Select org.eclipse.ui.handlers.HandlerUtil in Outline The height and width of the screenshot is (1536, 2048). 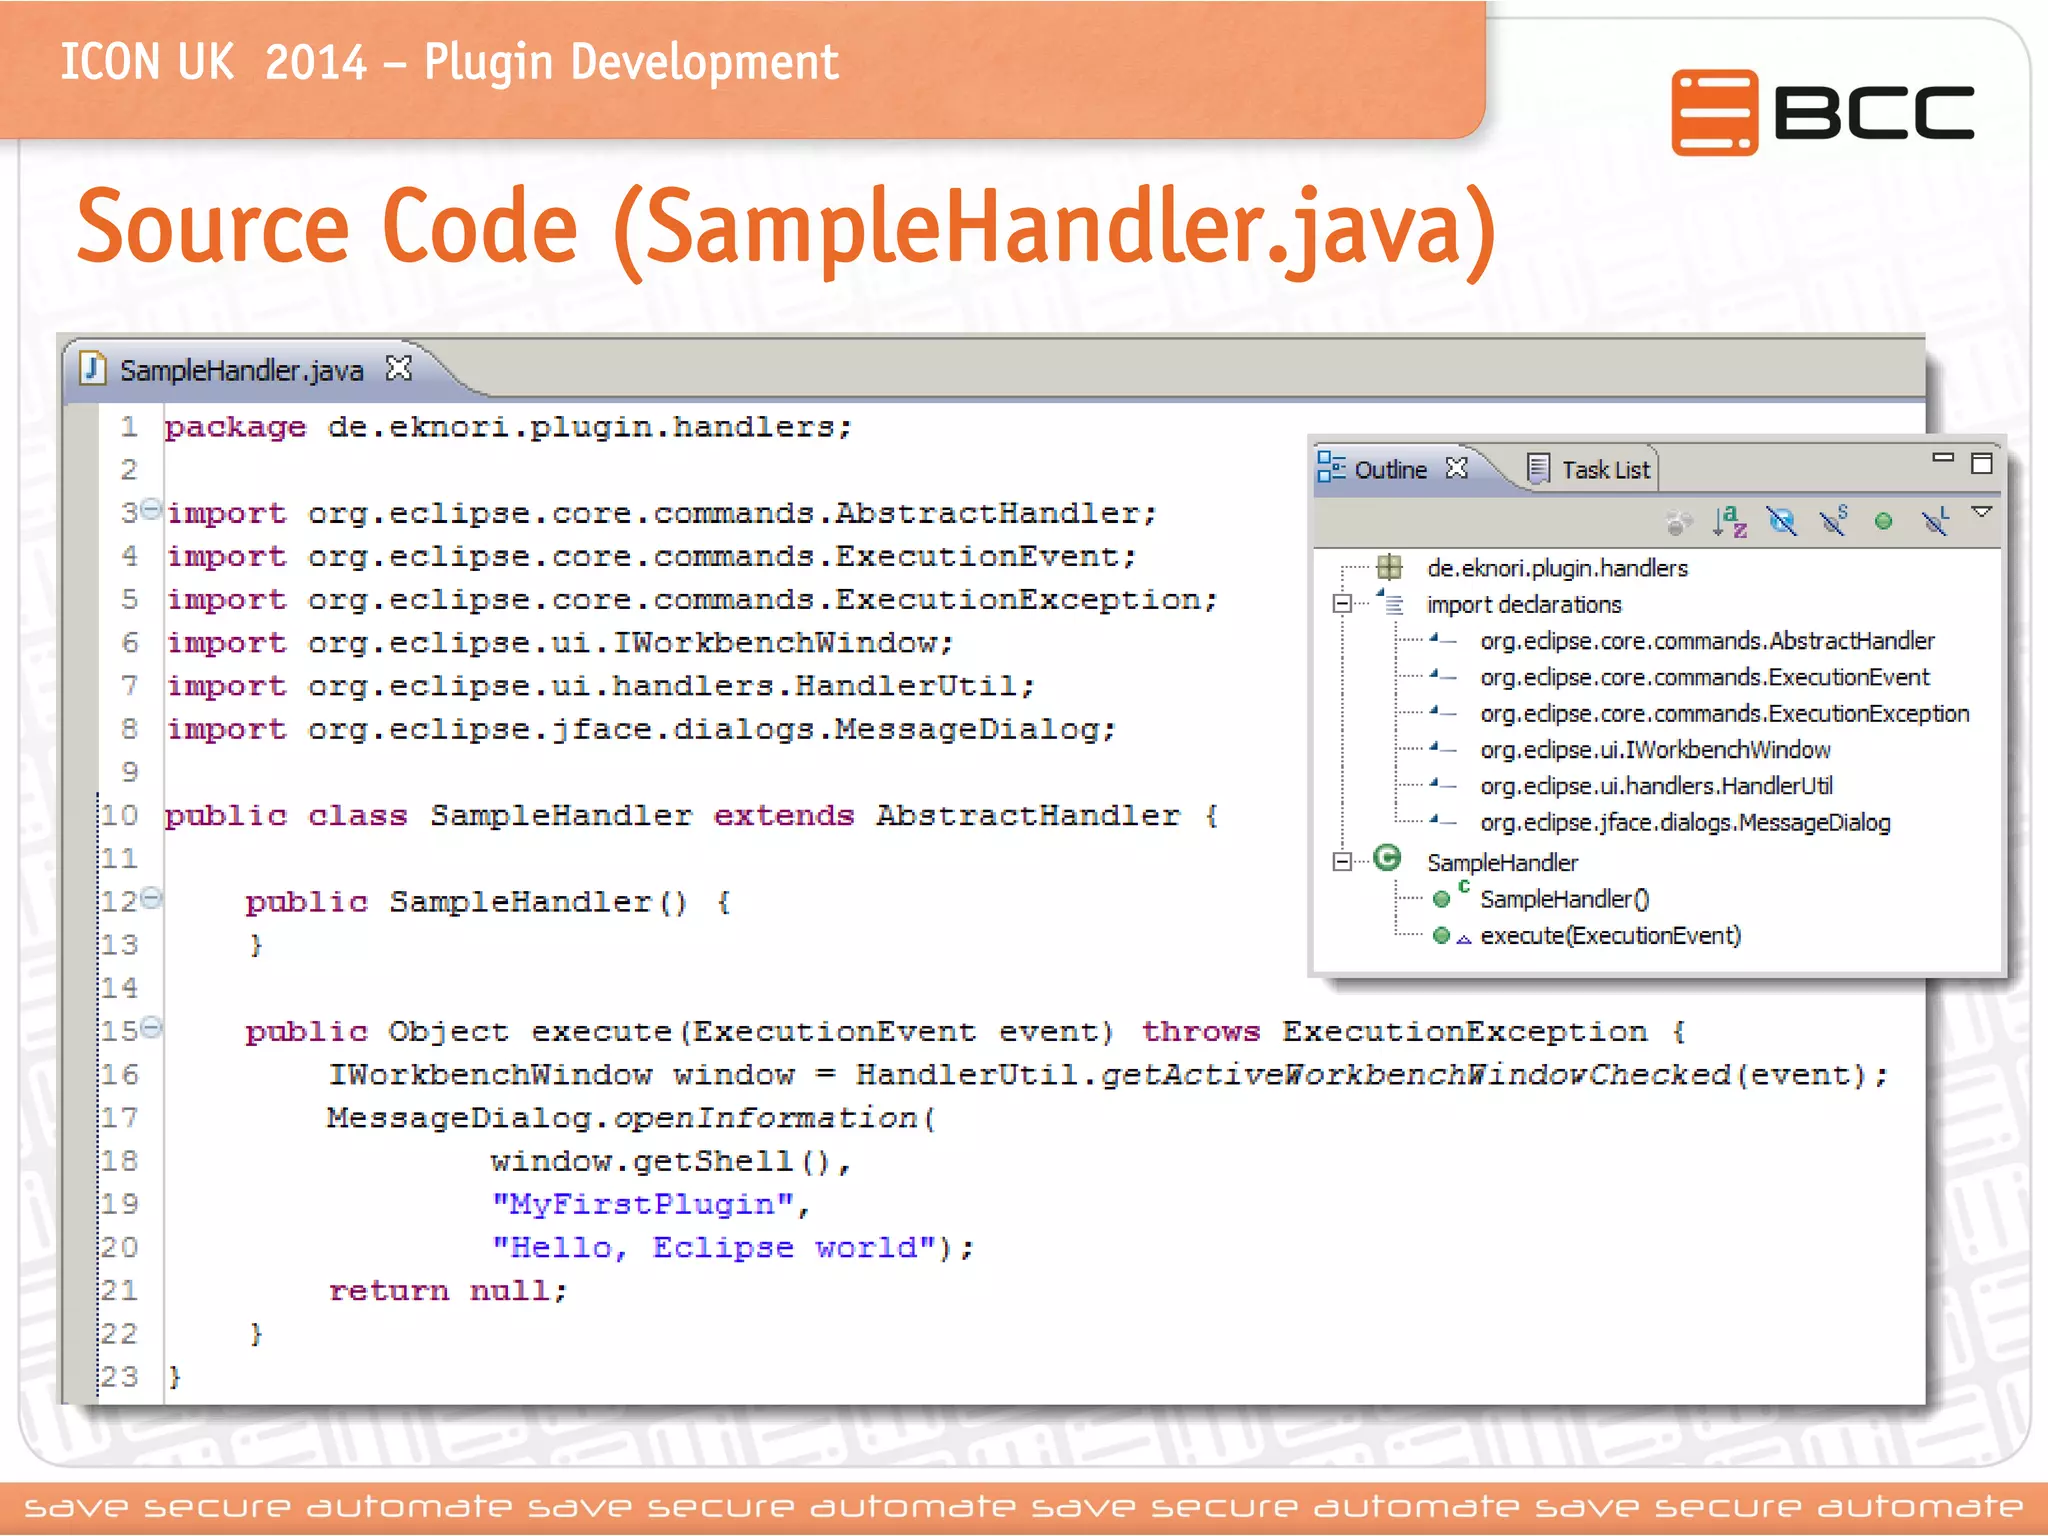coord(1656,786)
